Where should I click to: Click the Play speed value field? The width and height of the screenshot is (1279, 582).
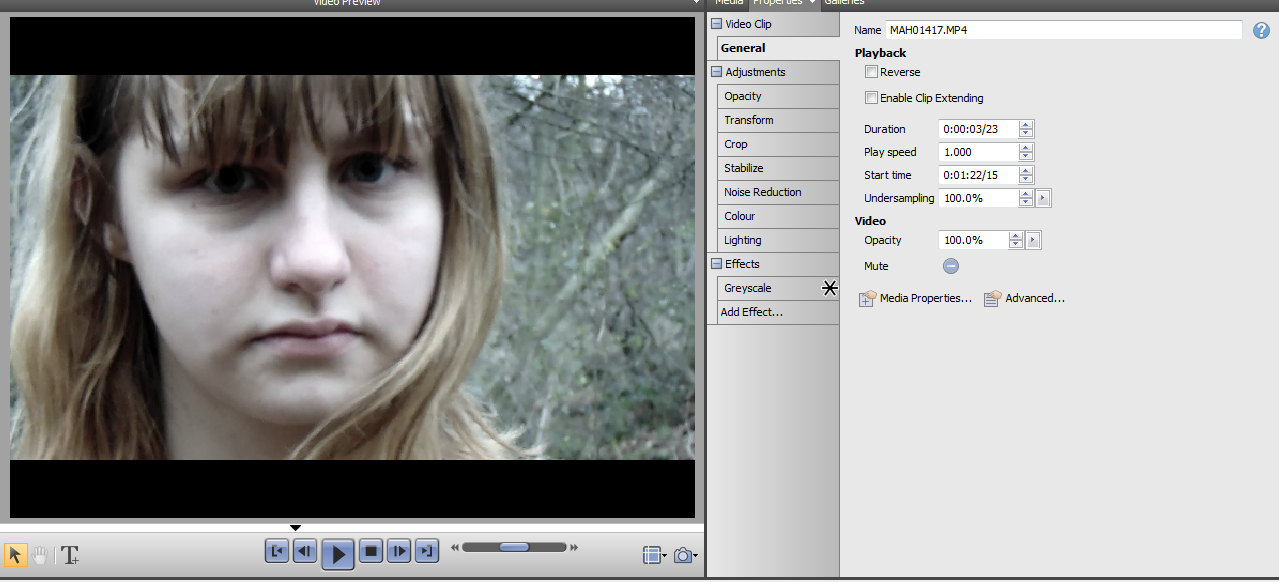978,152
